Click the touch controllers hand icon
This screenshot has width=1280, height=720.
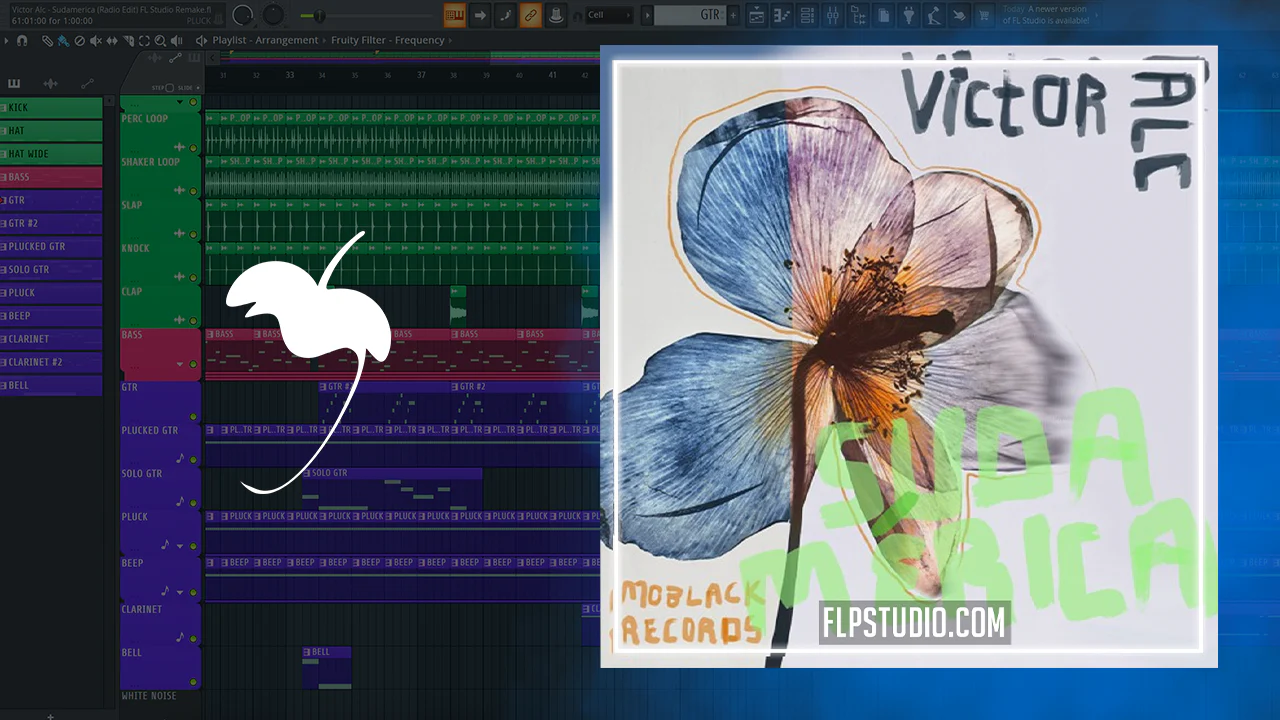click(959, 15)
